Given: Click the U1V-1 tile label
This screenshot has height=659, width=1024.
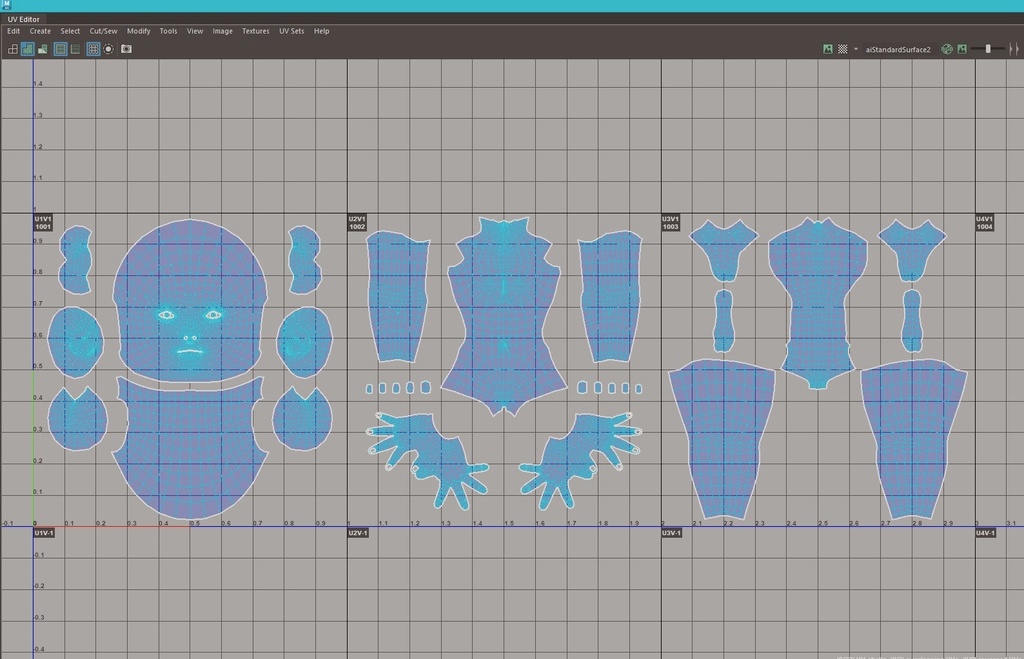Looking at the screenshot, I should tap(44, 533).
